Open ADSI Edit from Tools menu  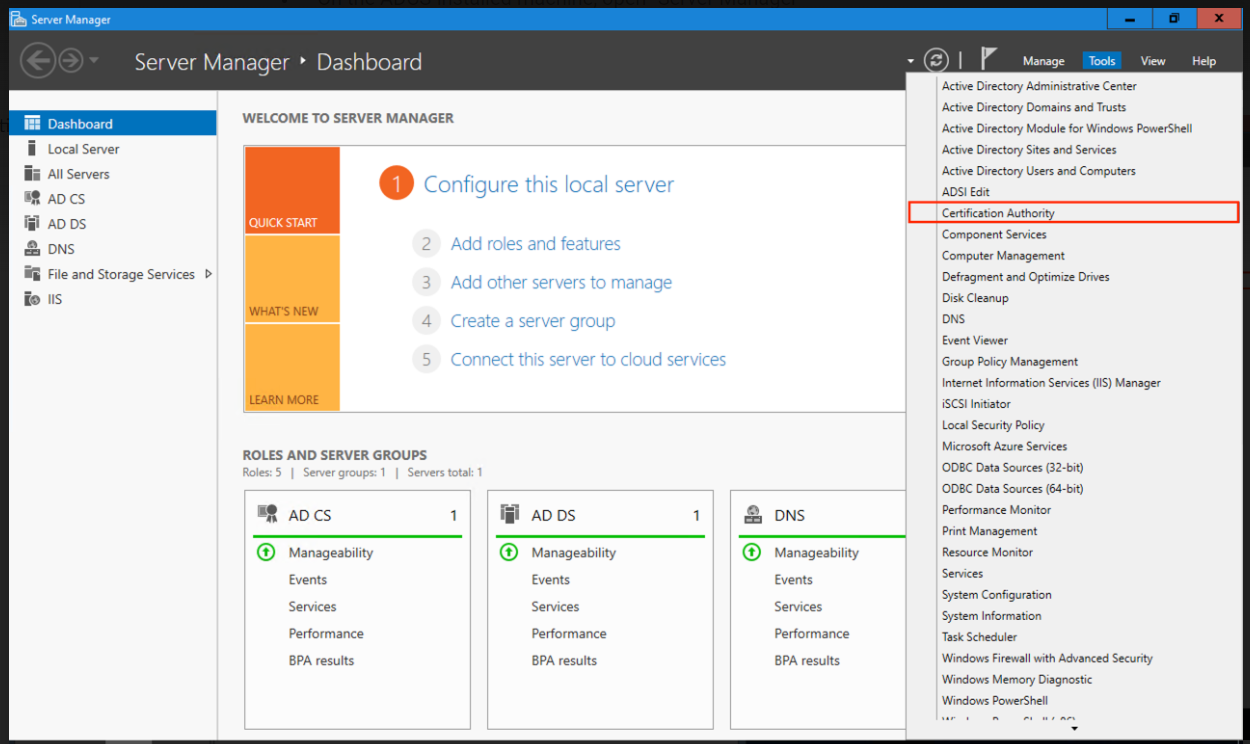point(966,192)
